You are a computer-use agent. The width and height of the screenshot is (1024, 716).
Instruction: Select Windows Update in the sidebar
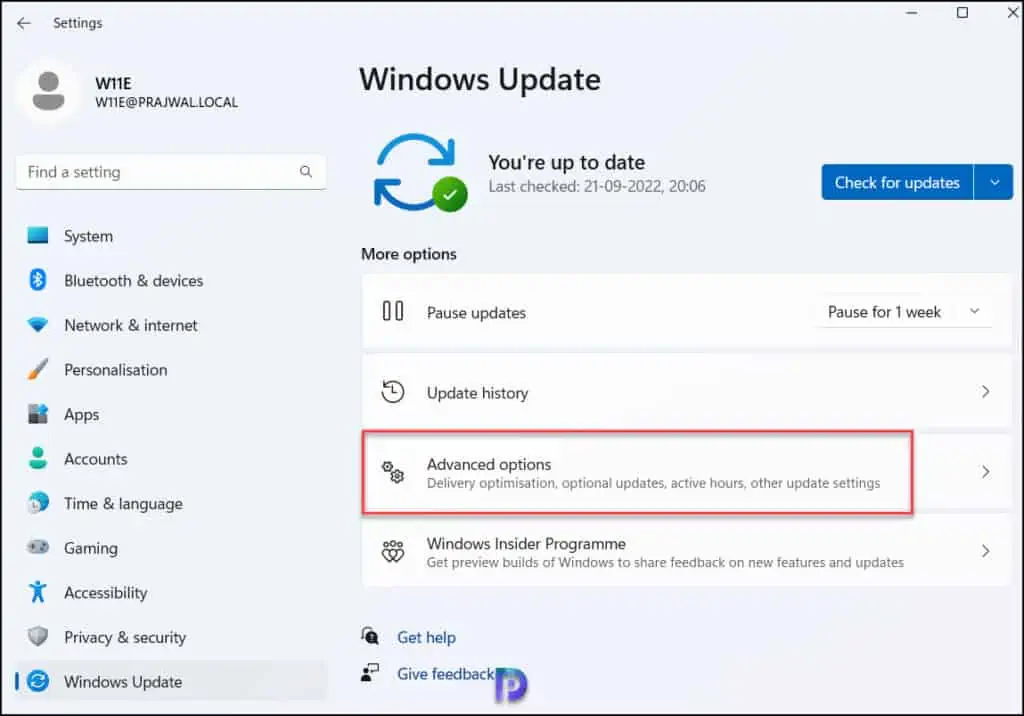click(x=170, y=681)
